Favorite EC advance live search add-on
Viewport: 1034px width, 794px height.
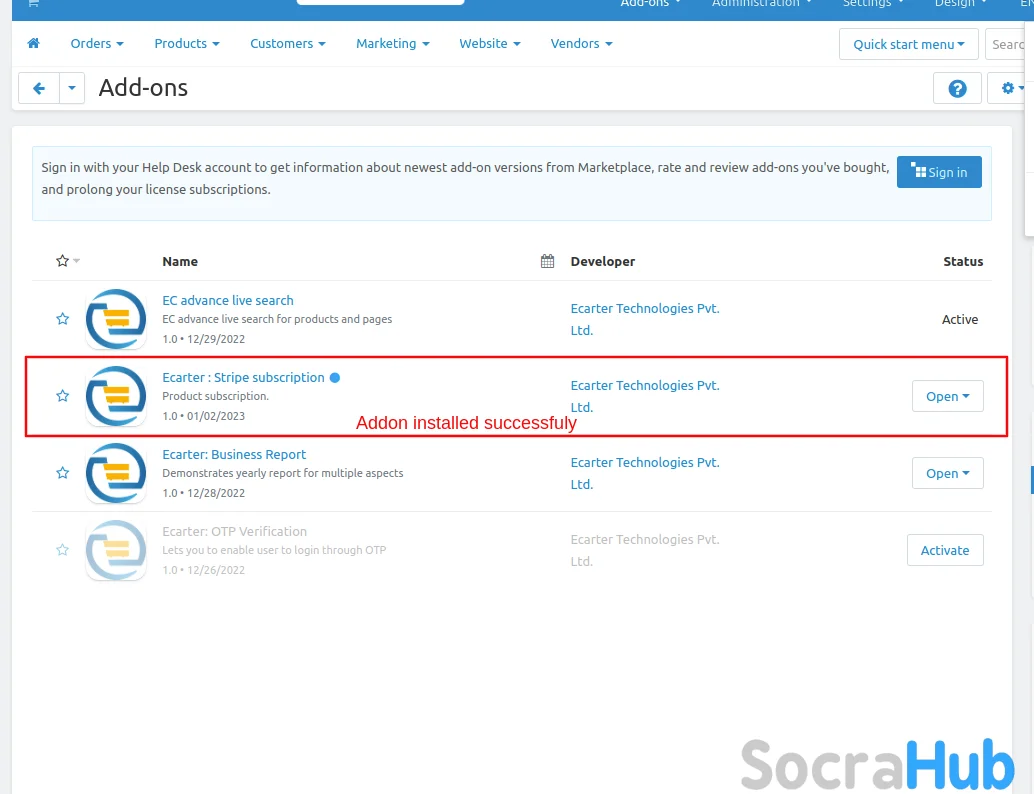[x=63, y=319]
